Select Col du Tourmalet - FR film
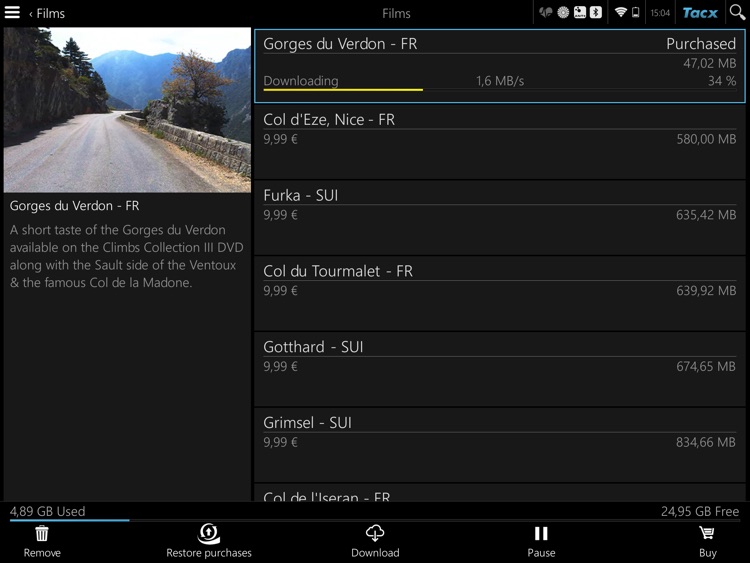This screenshot has width=750, height=563. tap(500, 294)
